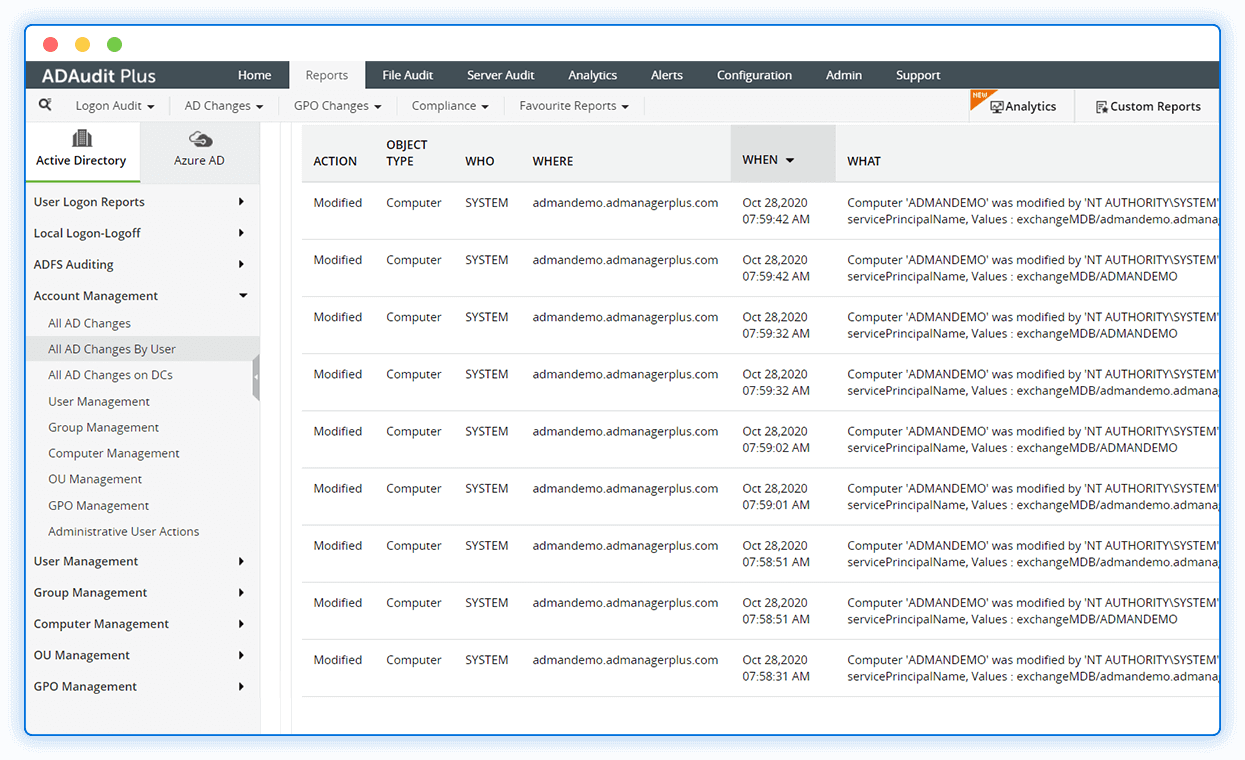Open the Logon Audit dropdown
Screen dimensions: 1245x760
(115, 106)
